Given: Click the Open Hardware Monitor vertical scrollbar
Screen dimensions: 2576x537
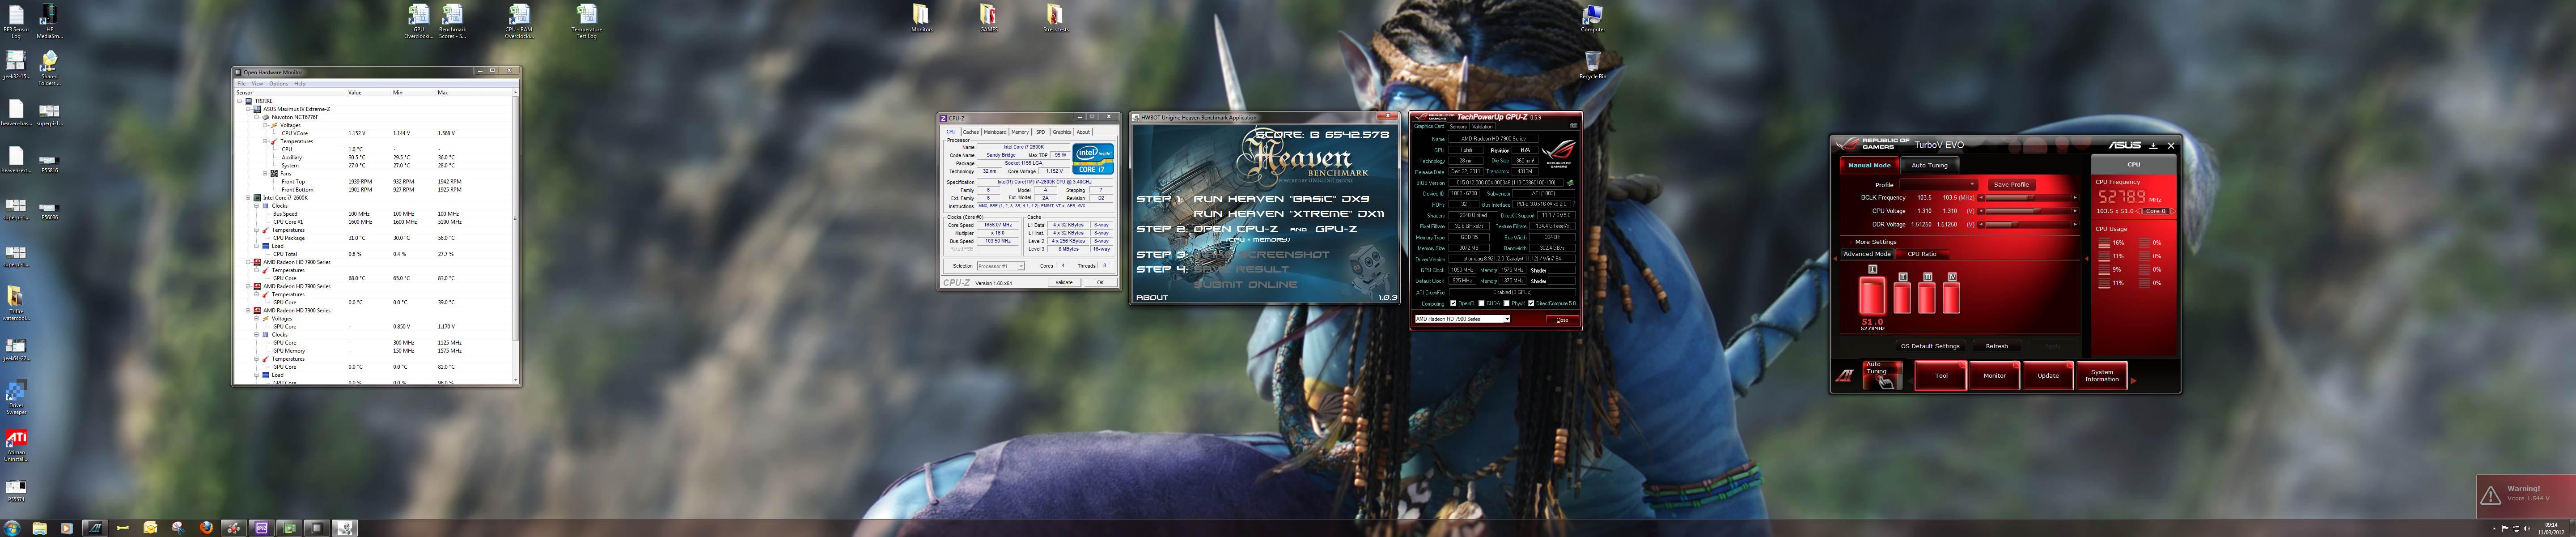Looking at the screenshot, I should [x=516, y=237].
